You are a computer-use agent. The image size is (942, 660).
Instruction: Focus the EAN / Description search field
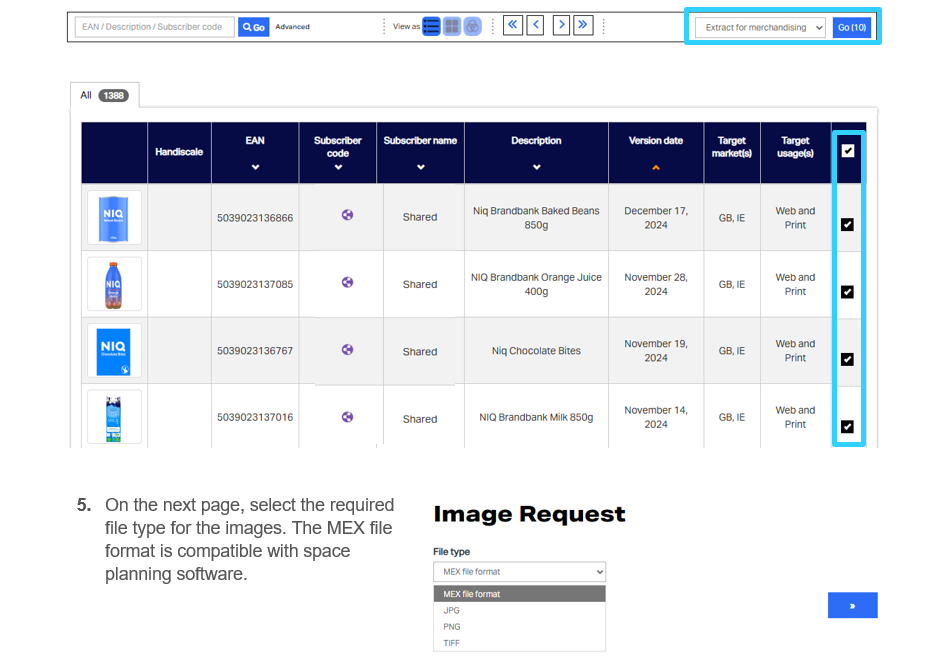(x=154, y=27)
